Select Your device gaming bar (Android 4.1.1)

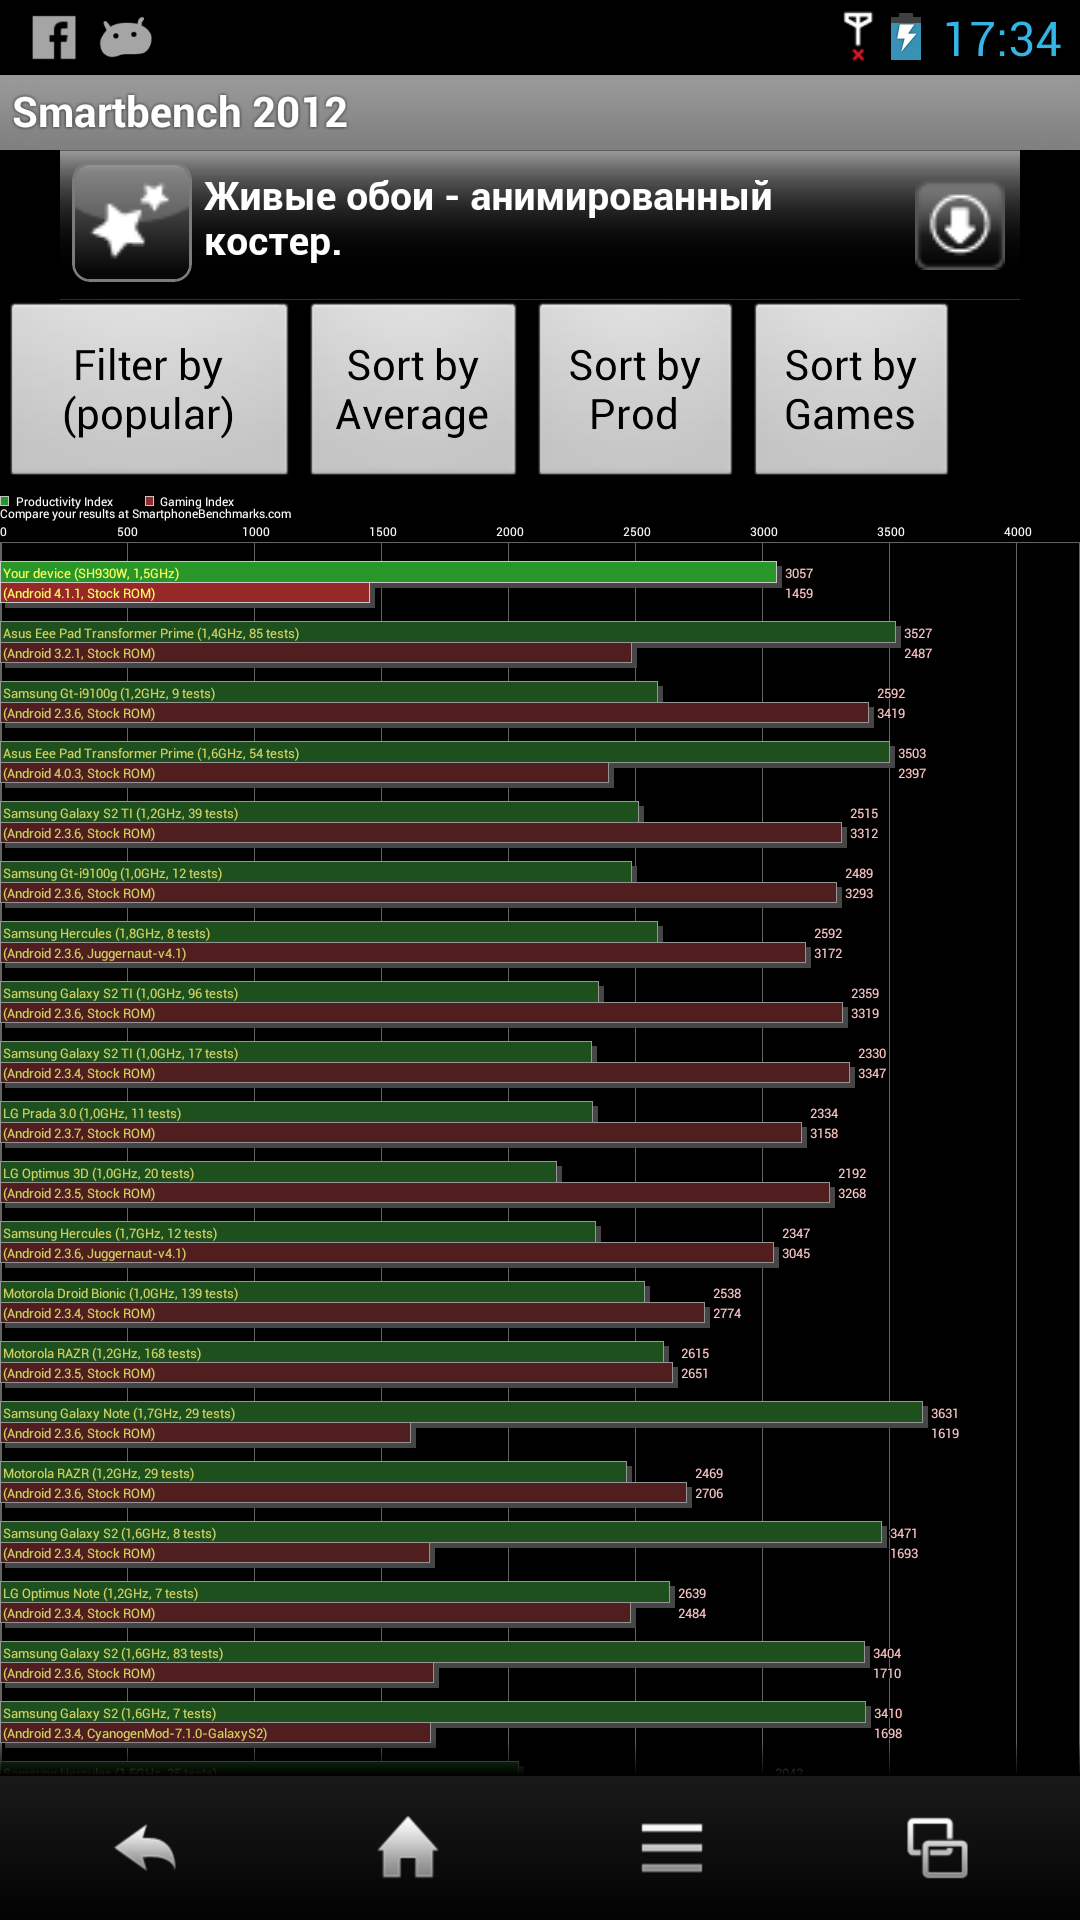186,593
